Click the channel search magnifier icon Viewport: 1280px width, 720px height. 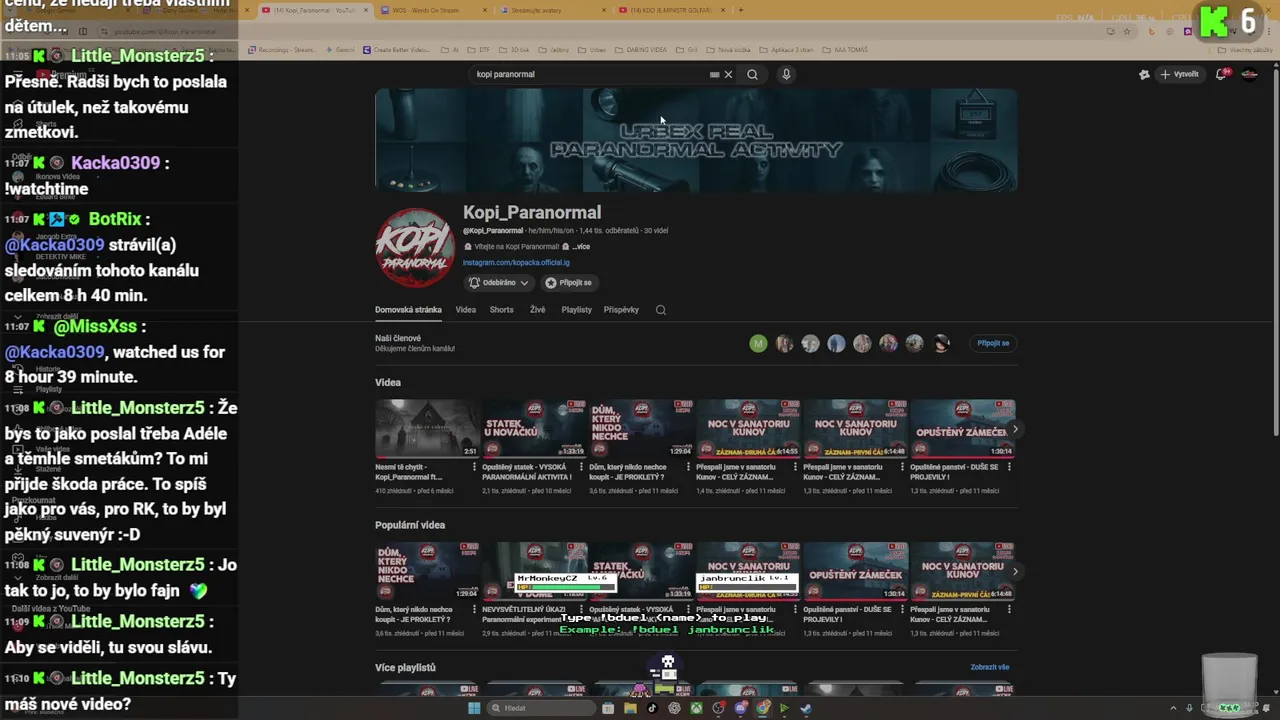[x=661, y=310]
